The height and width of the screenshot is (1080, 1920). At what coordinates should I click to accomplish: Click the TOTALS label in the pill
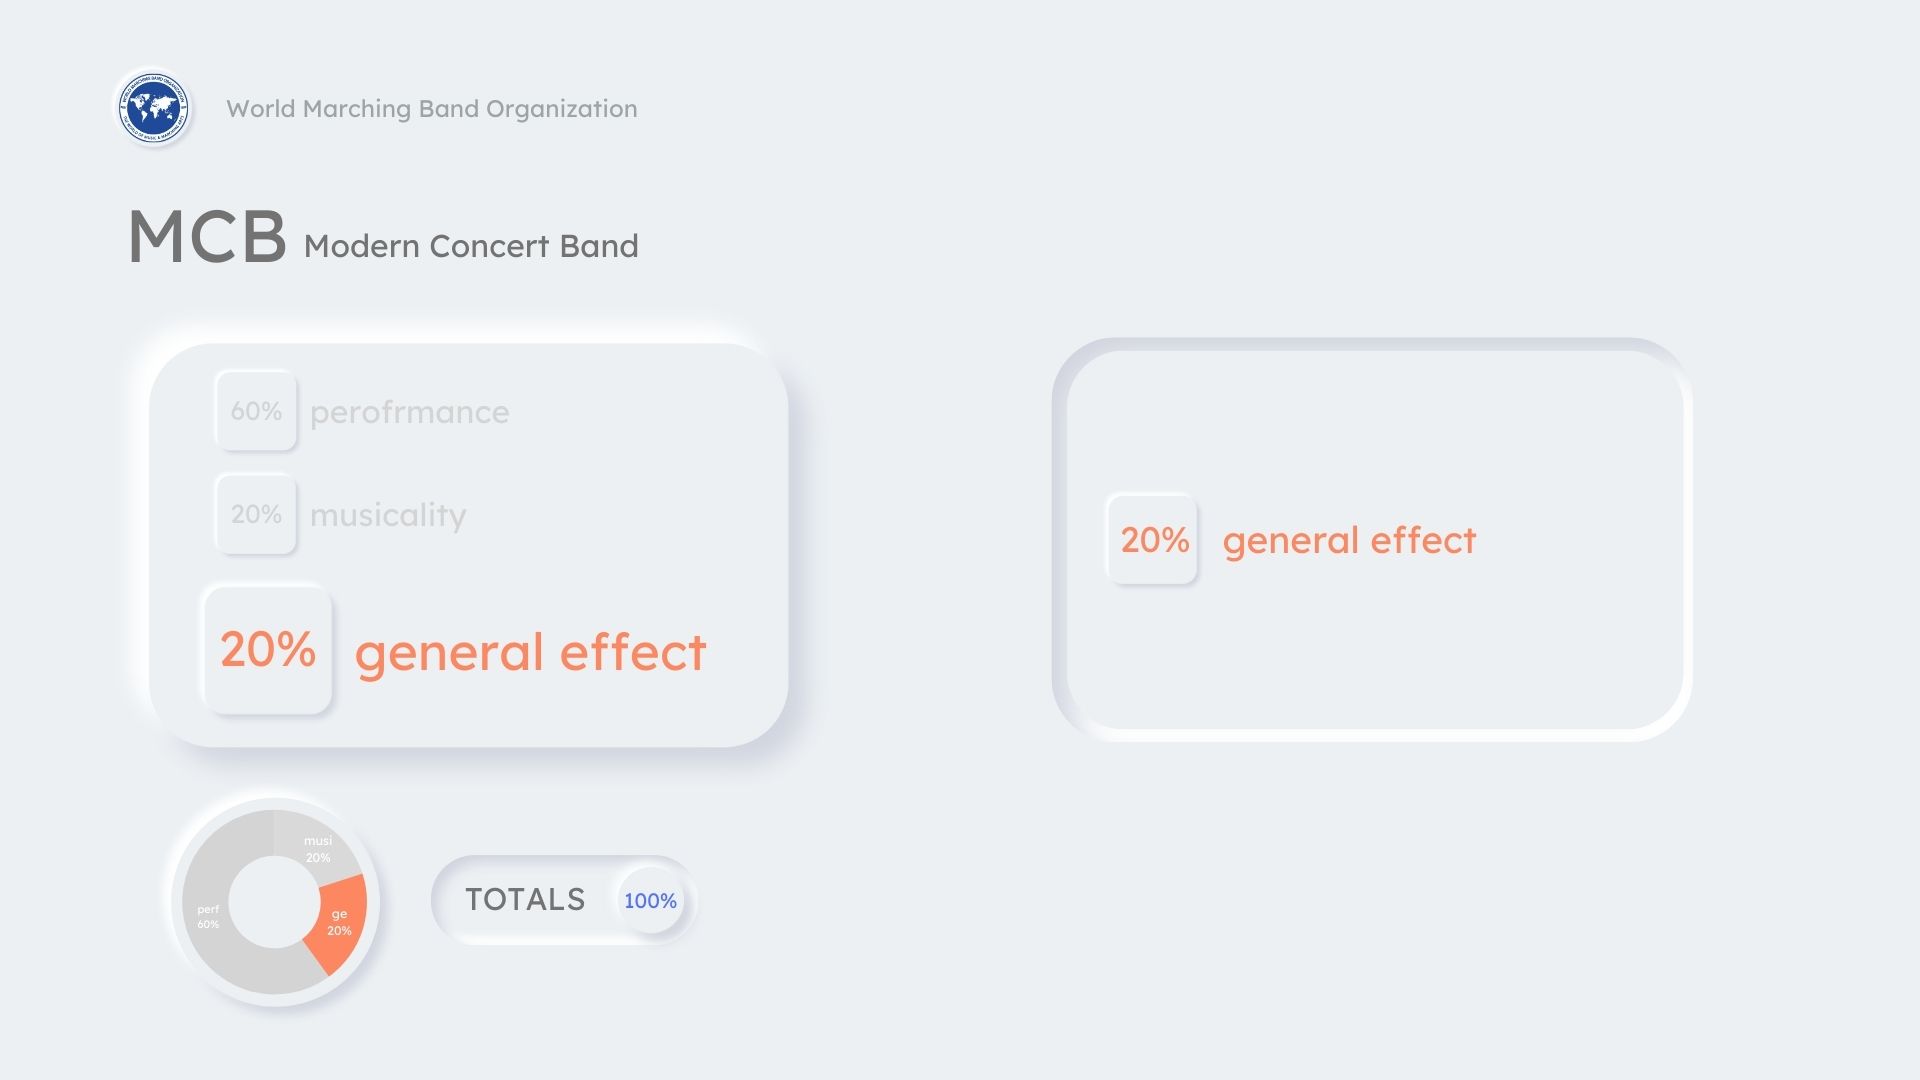click(525, 900)
